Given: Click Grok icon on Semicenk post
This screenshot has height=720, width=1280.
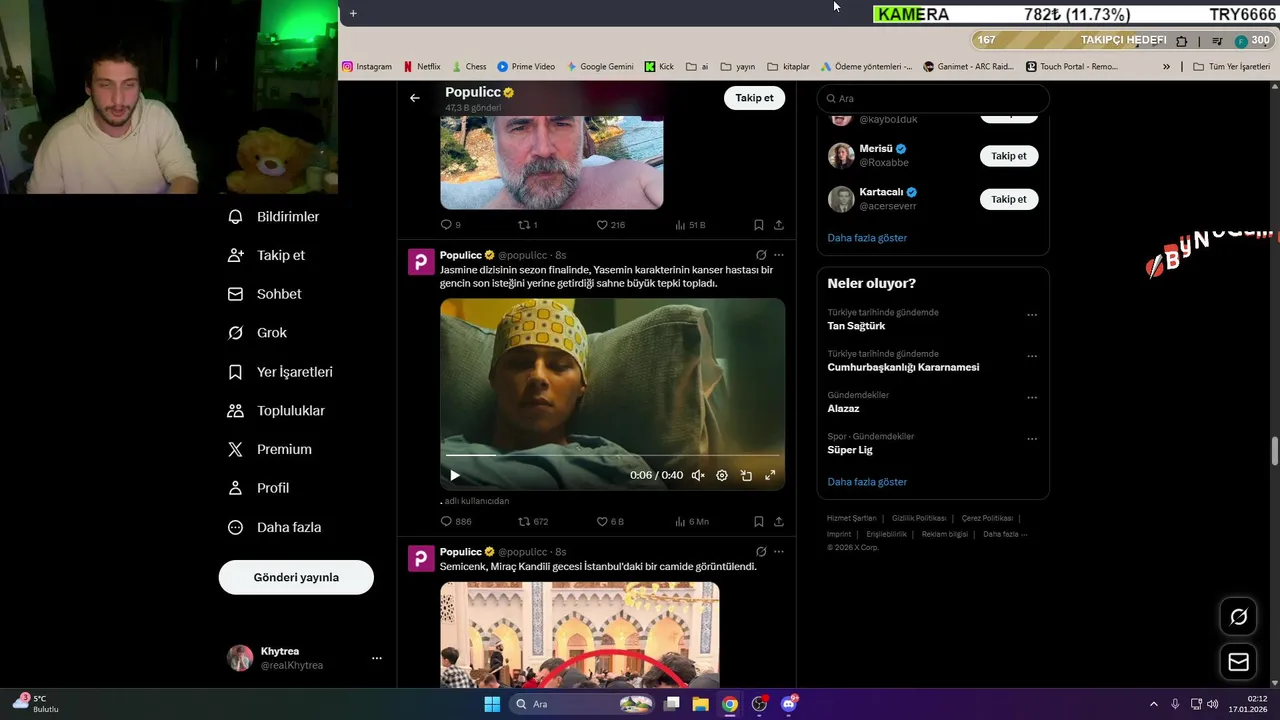Looking at the screenshot, I should coord(761,551).
